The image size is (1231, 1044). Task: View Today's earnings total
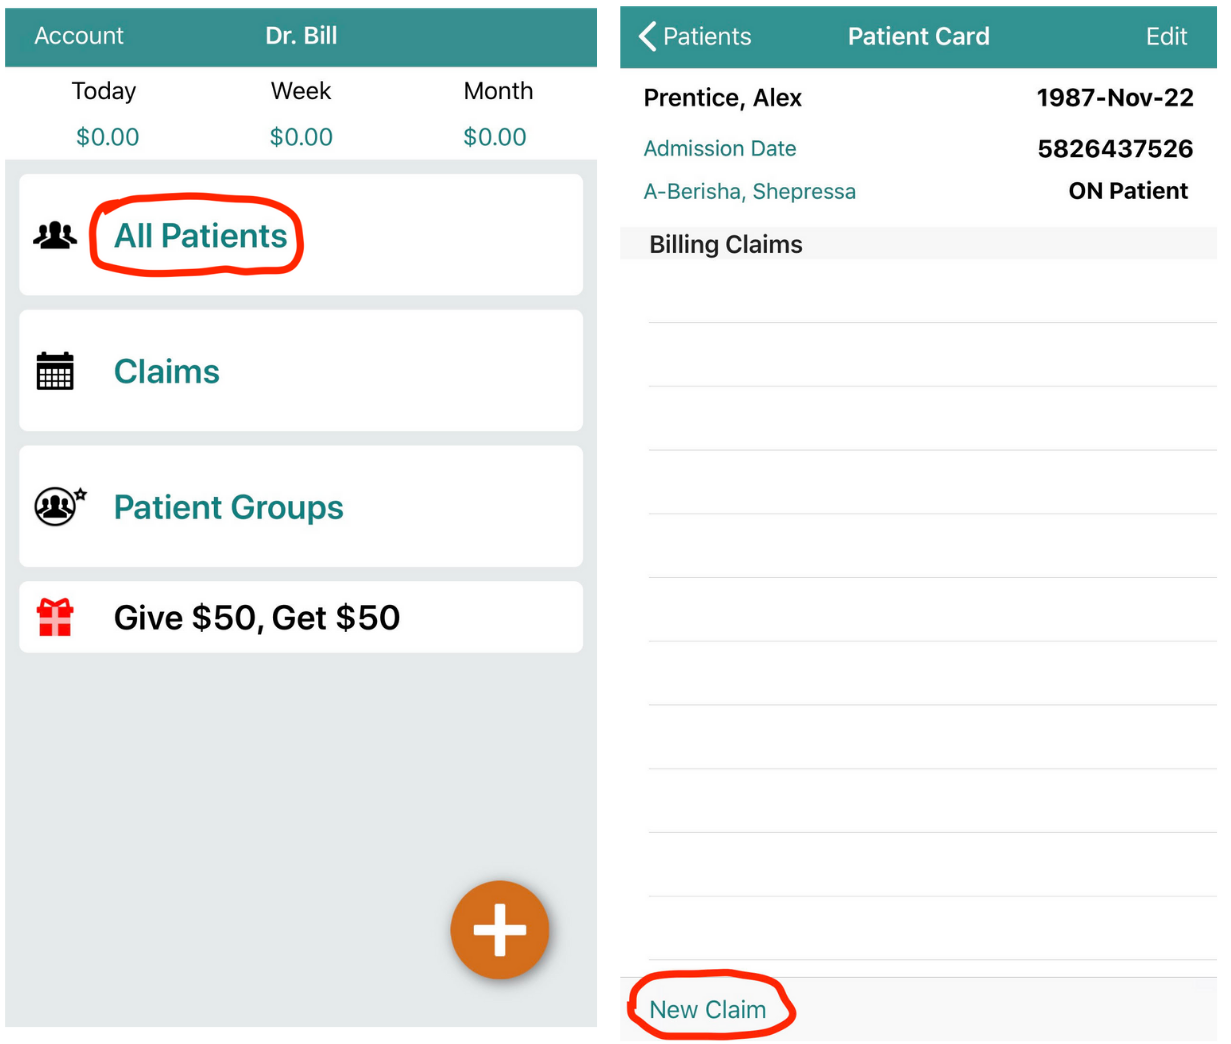[x=107, y=137]
